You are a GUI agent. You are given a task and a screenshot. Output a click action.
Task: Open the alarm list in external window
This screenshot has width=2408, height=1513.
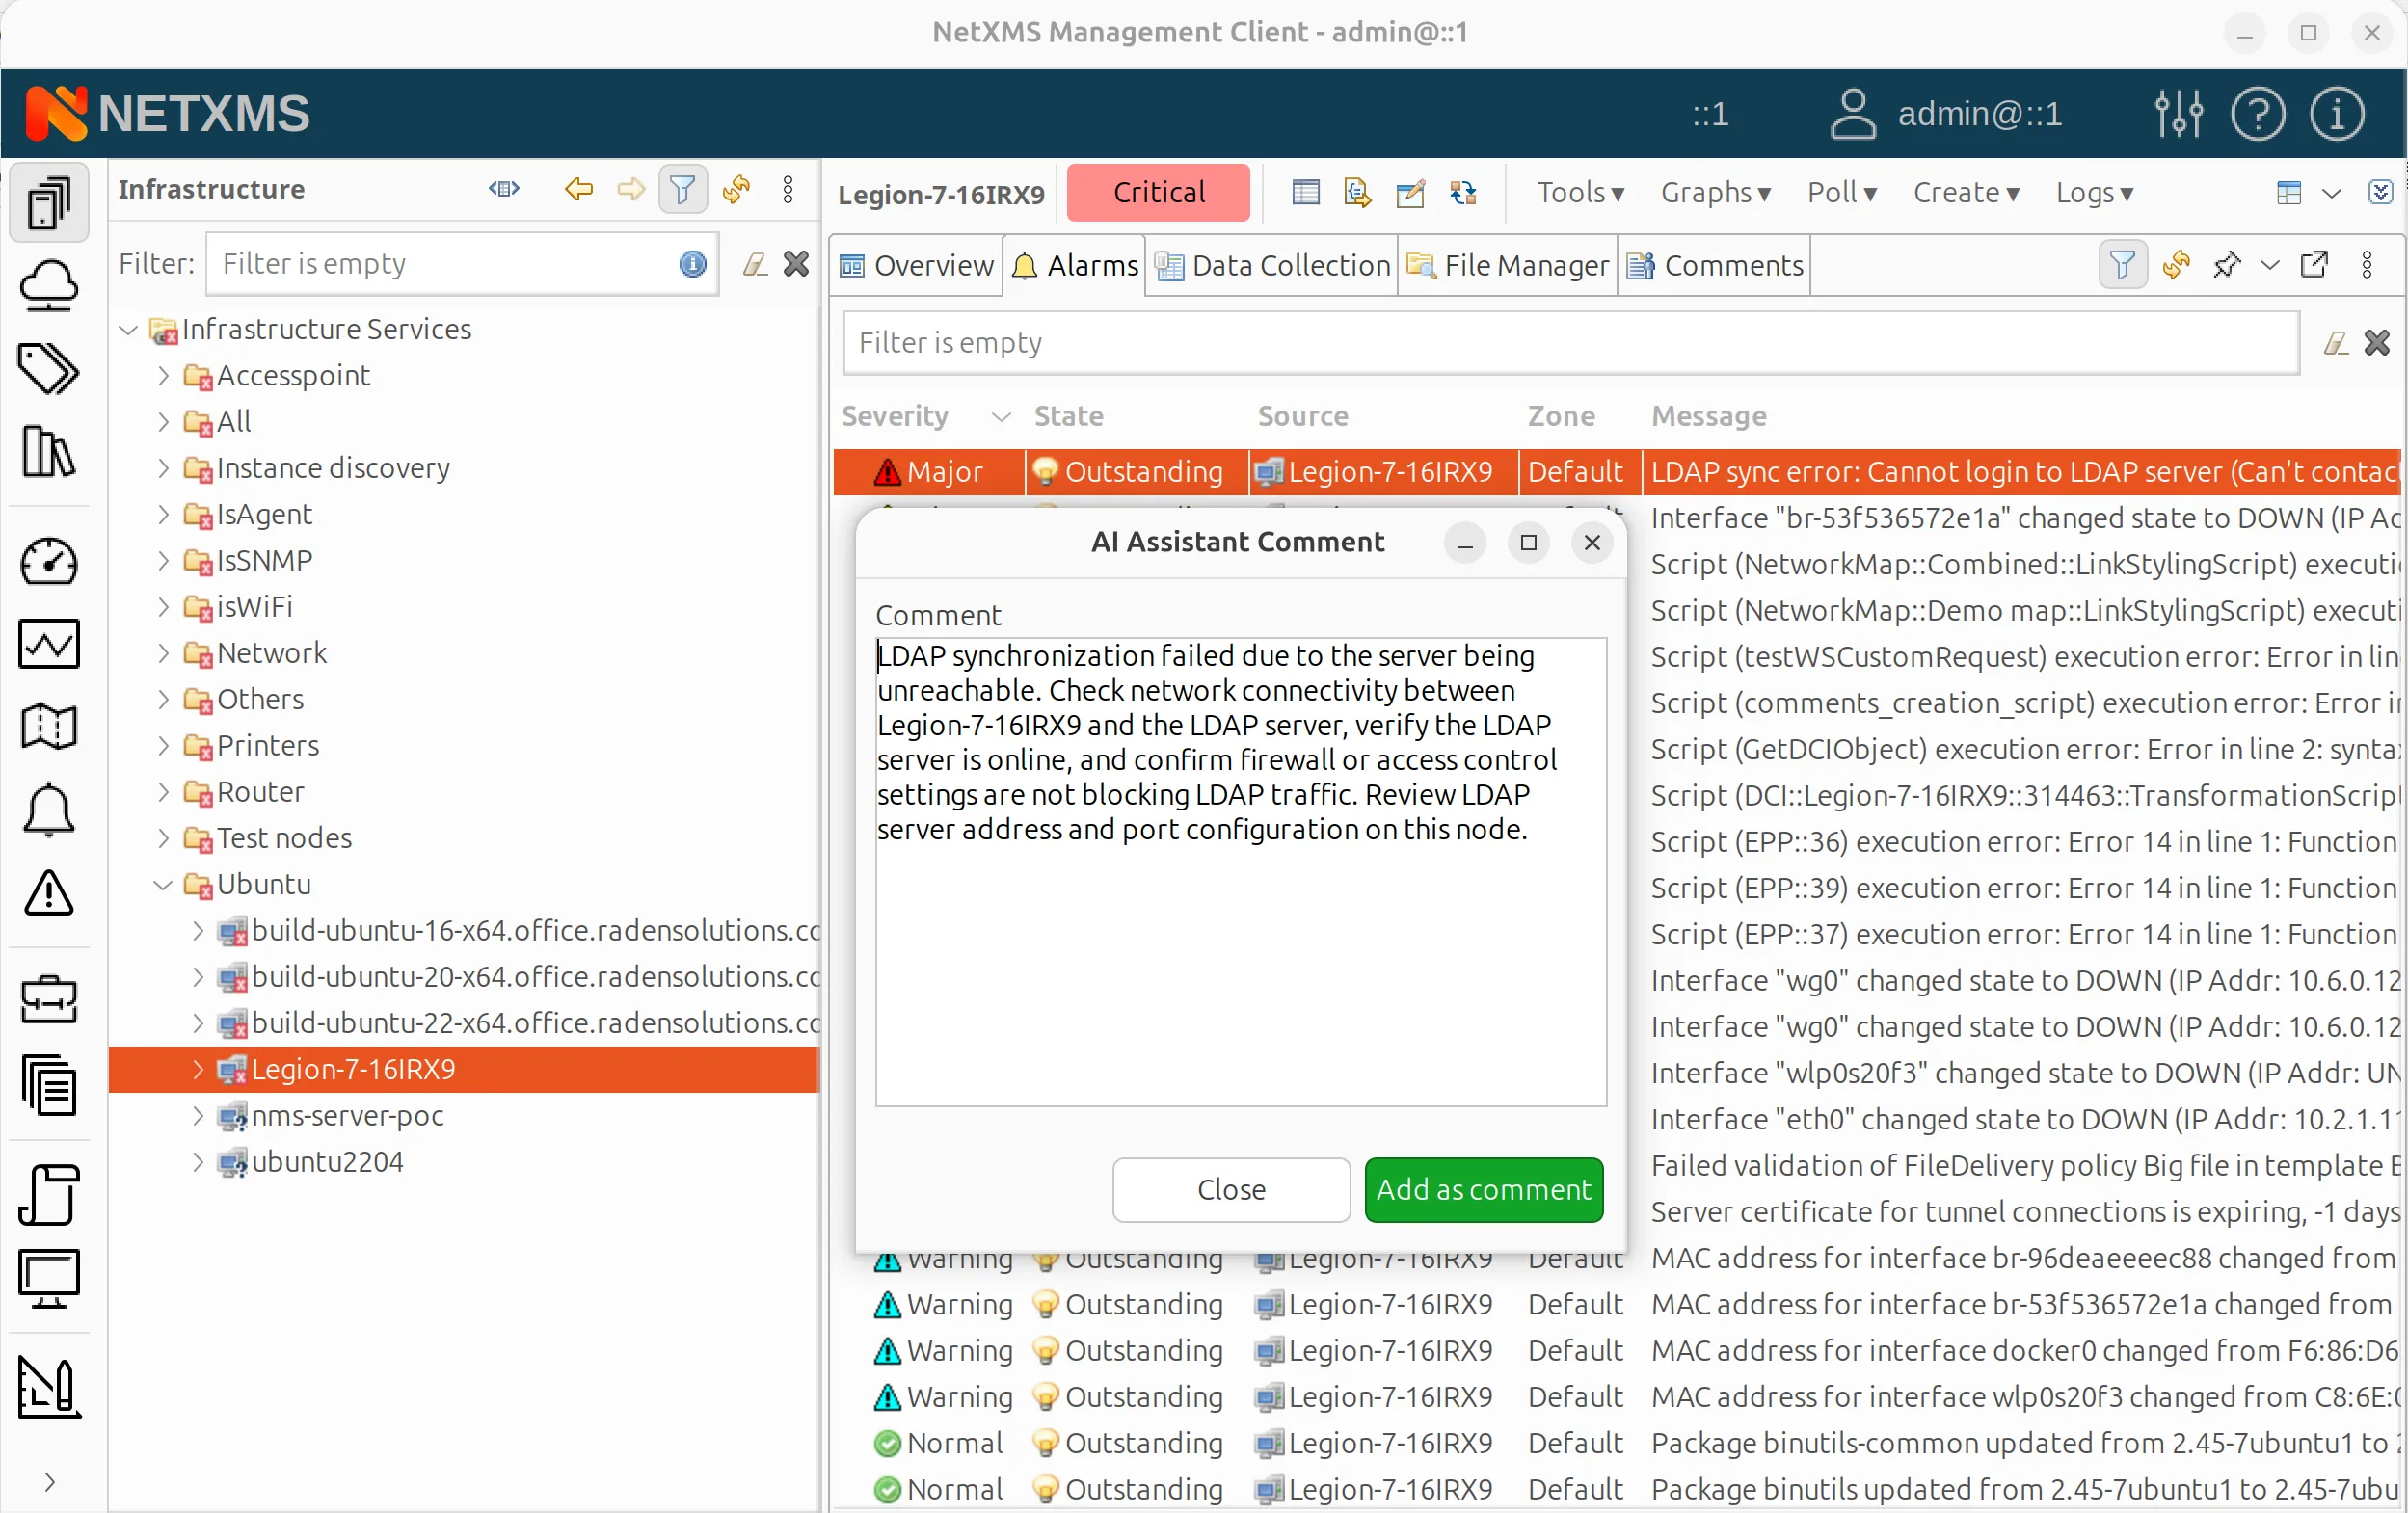tap(2315, 264)
